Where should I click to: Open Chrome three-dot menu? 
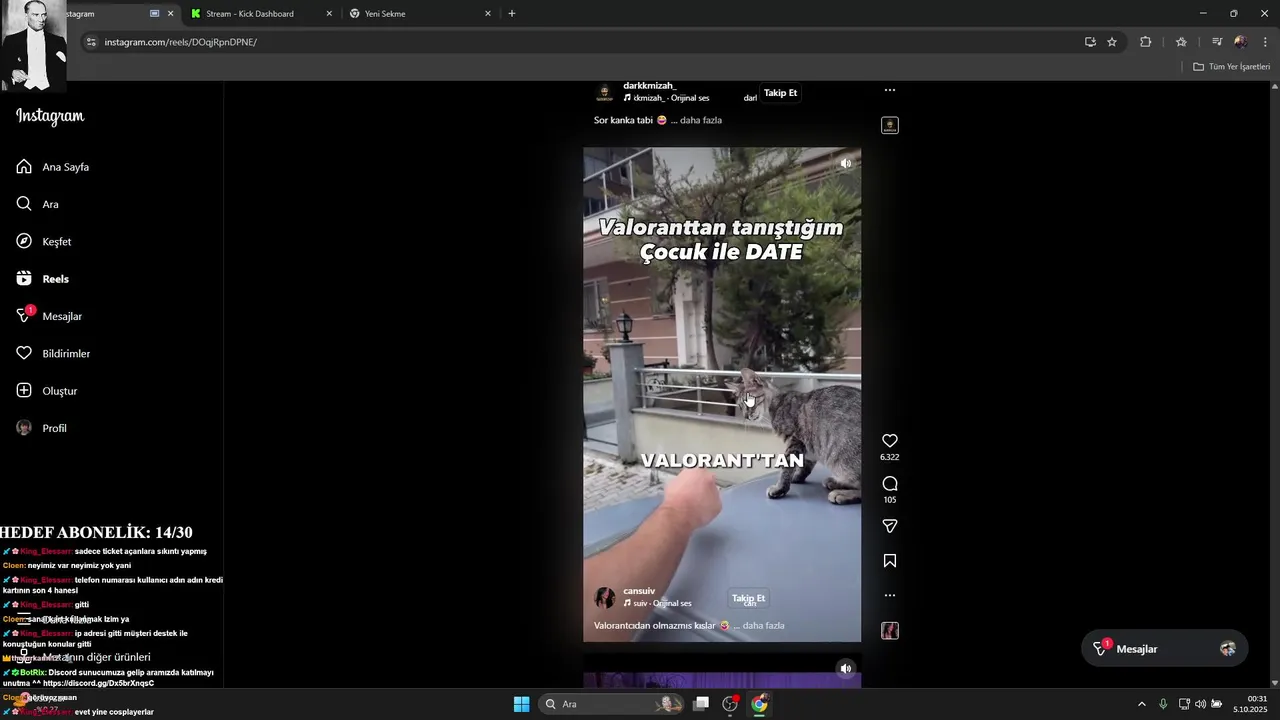(1266, 42)
